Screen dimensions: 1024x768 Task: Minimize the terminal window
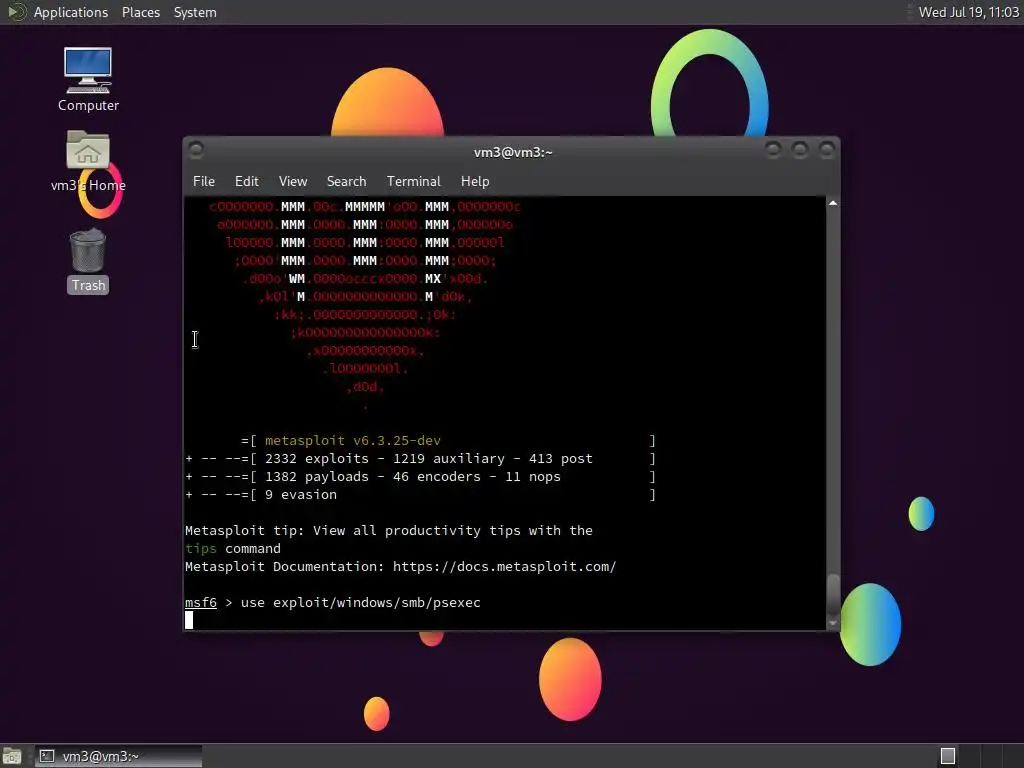click(x=773, y=150)
